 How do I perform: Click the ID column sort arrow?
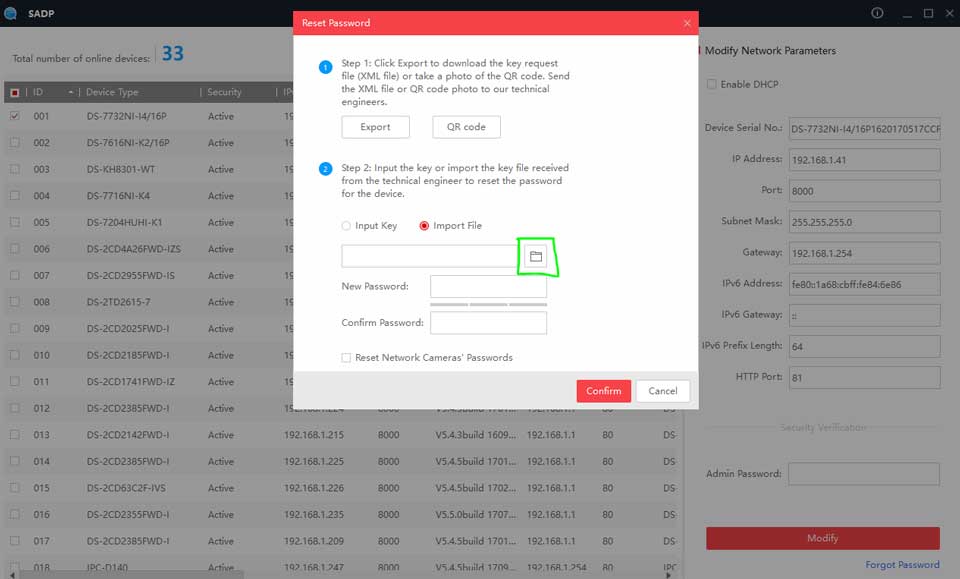click(x=71, y=92)
